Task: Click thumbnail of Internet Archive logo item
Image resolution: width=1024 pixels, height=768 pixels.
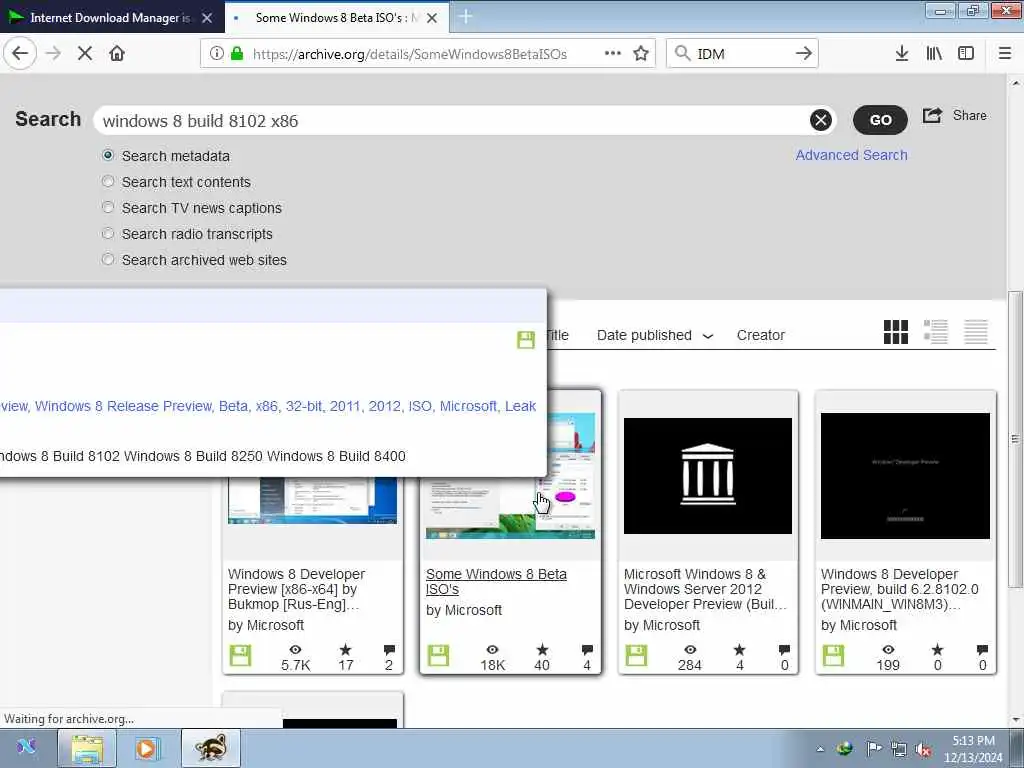Action: (x=708, y=476)
